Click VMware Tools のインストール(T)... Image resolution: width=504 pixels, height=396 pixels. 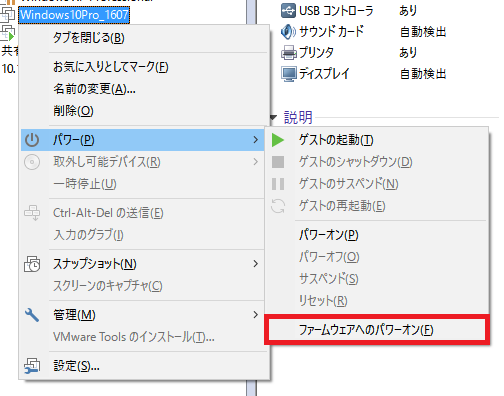pyautogui.click(x=134, y=337)
